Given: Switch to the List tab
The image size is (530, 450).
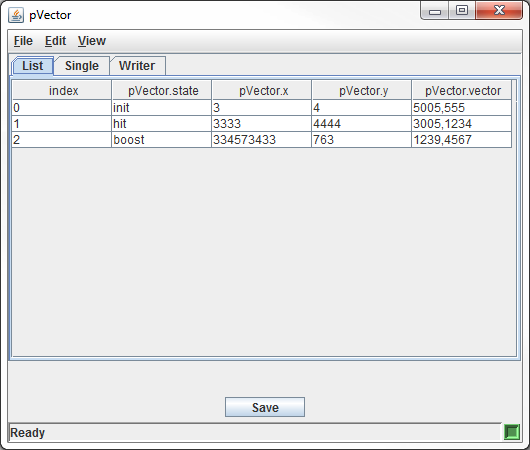Looking at the screenshot, I should point(32,66).
